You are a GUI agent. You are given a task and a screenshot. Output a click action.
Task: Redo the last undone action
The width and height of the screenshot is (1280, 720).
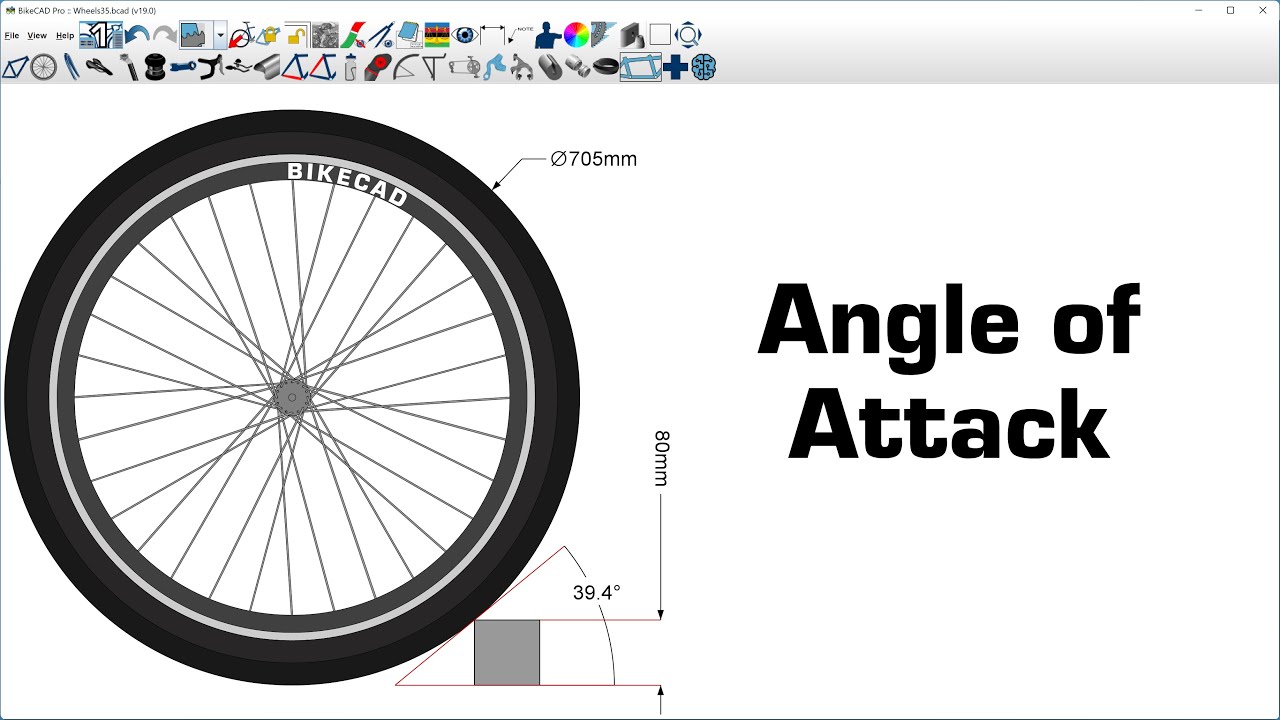tap(165, 35)
